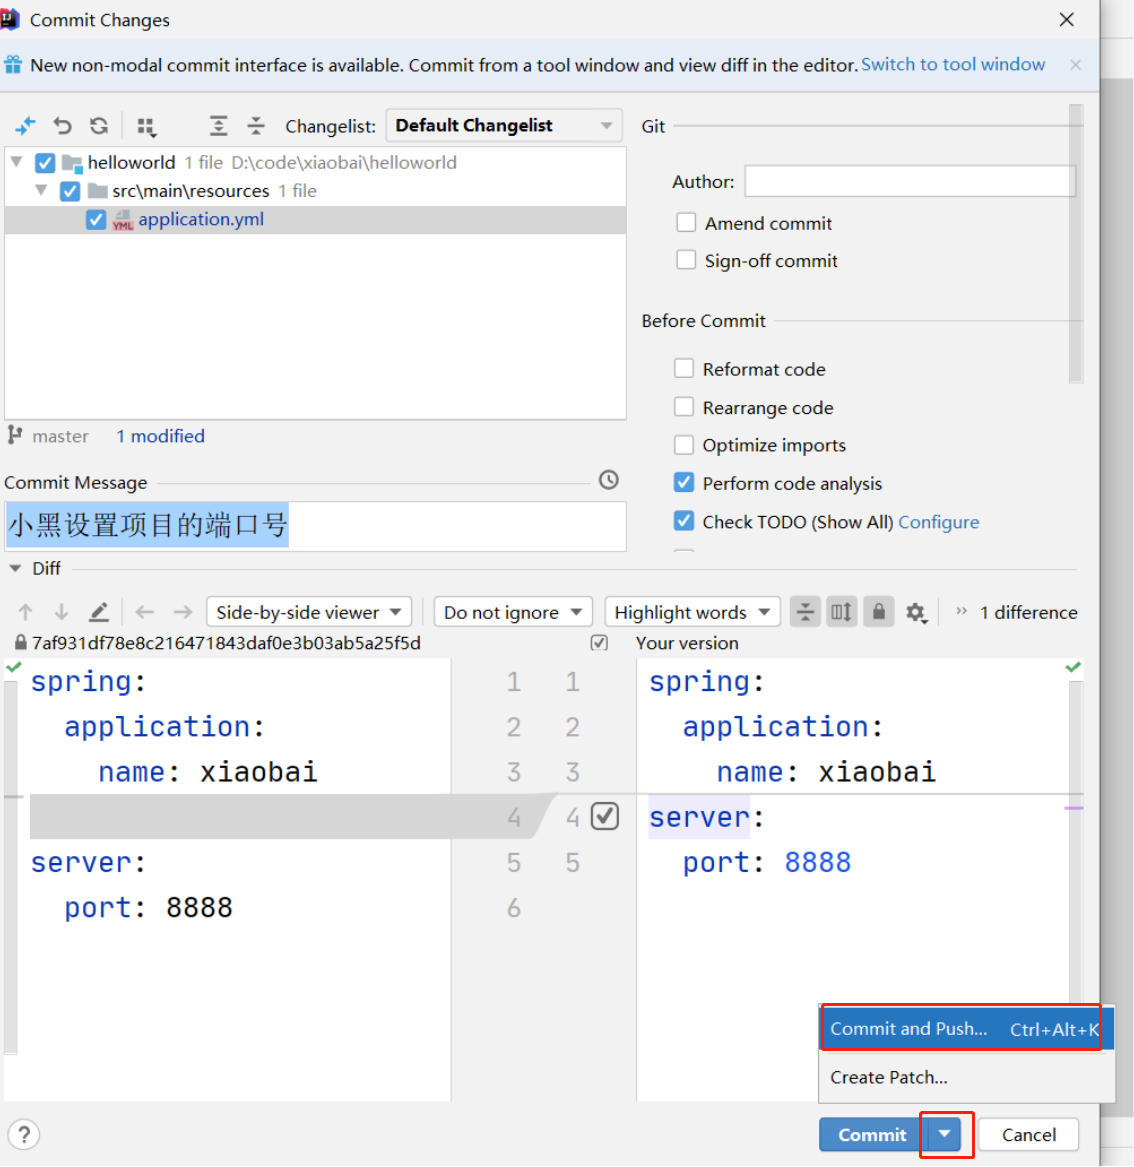The height and width of the screenshot is (1167, 1134).
Task: Select Create Patch menu item
Action: pyautogui.click(x=967, y=1077)
